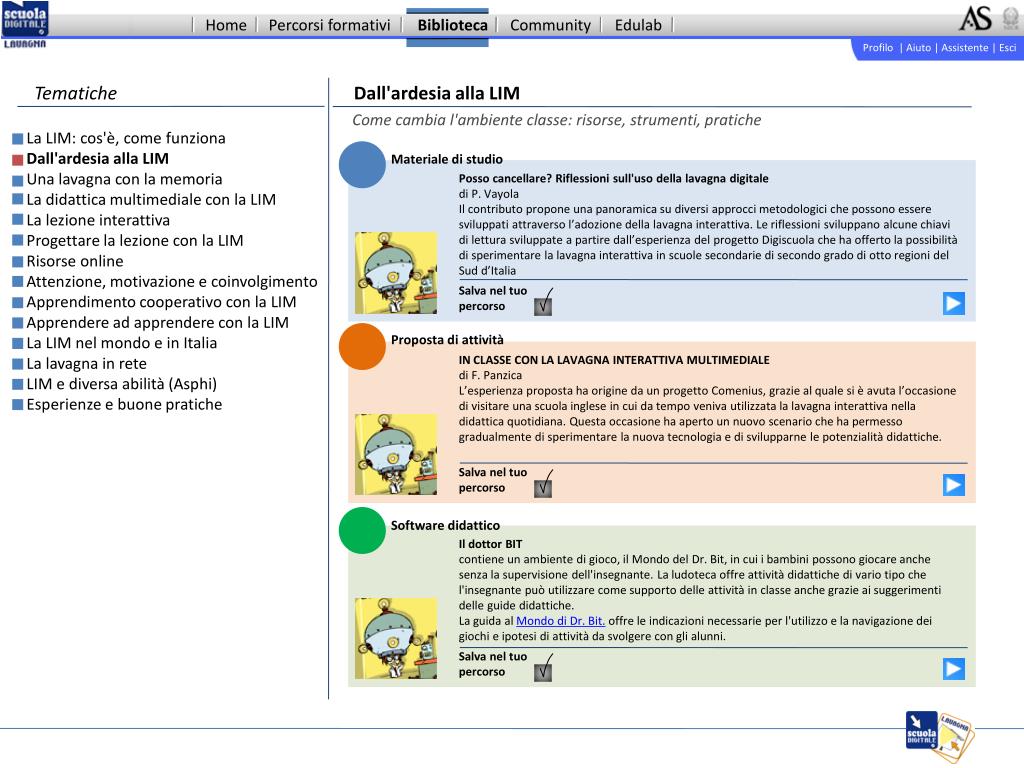The image size is (1024, 768).
Task: Open Apprendimento cooperativo con la LIM
Action: [x=161, y=302]
